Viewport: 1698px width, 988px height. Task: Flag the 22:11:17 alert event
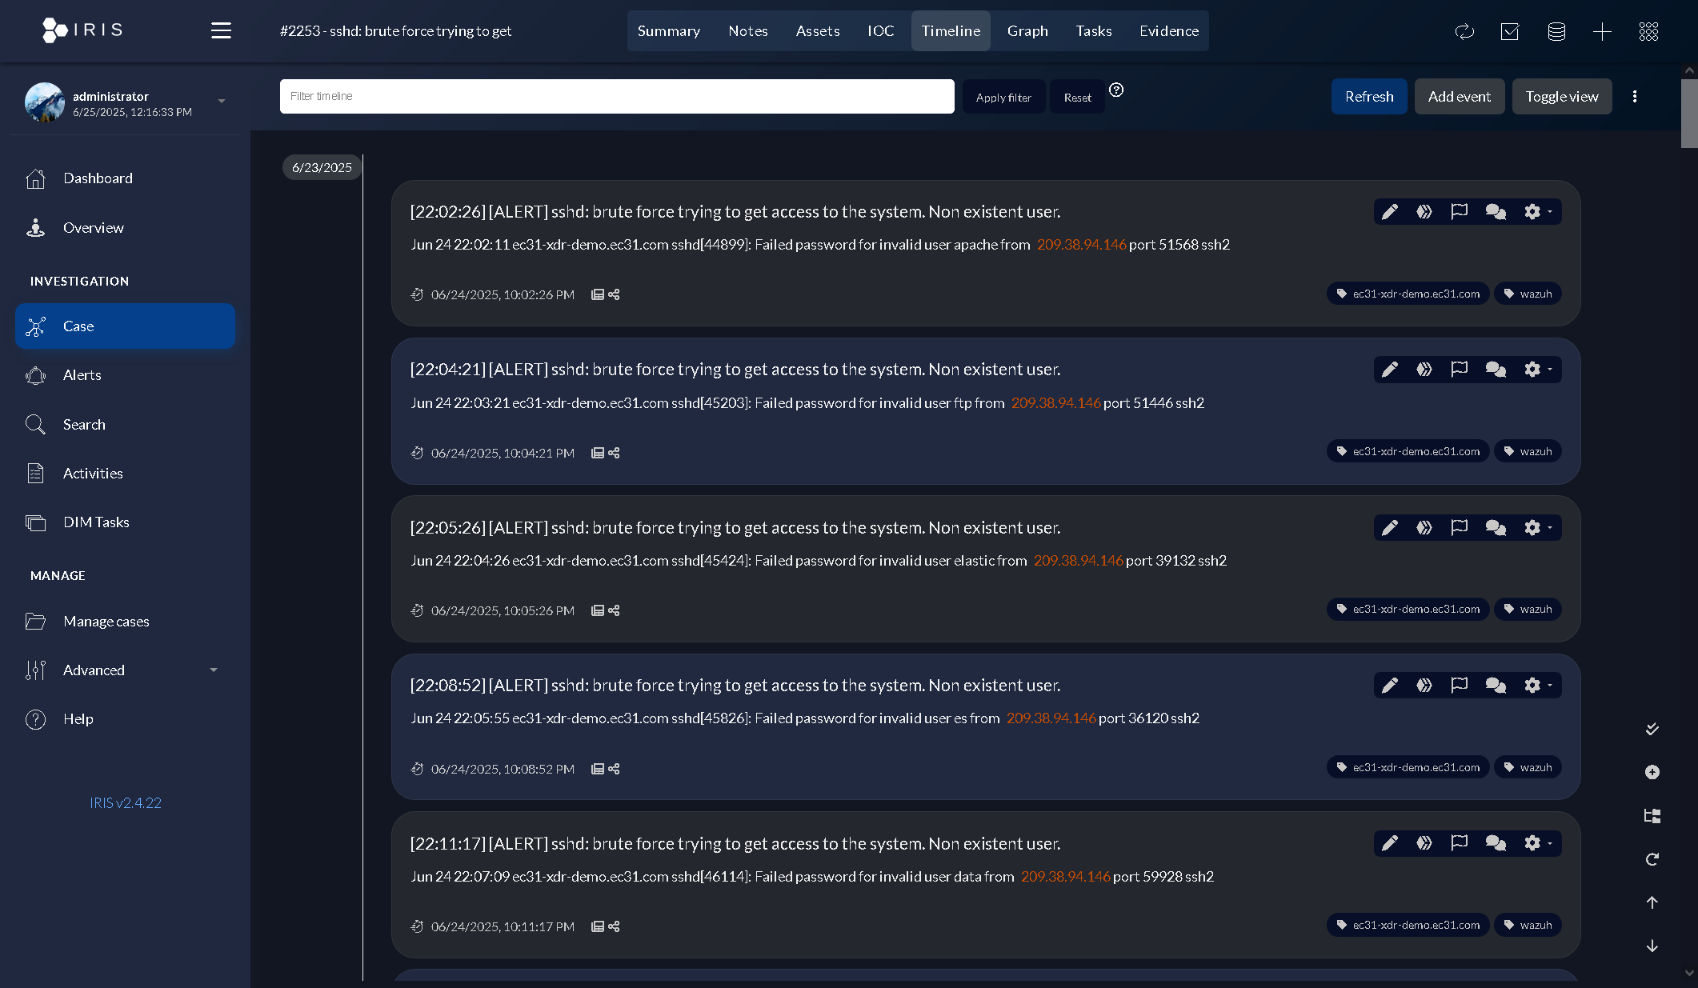(x=1459, y=844)
